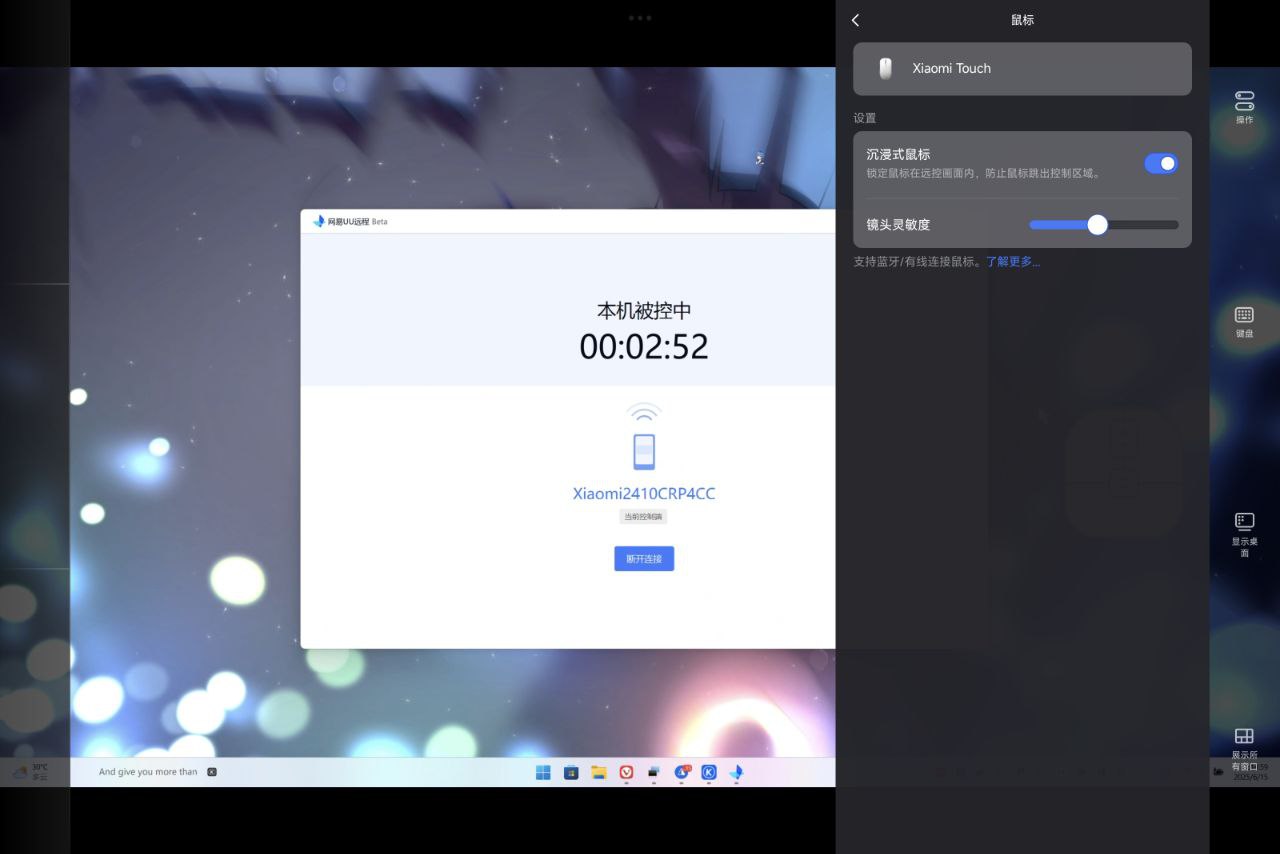This screenshot has width=1280, height=854.
Task: Click the close icon beside the lyrics text
Action: (x=212, y=772)
